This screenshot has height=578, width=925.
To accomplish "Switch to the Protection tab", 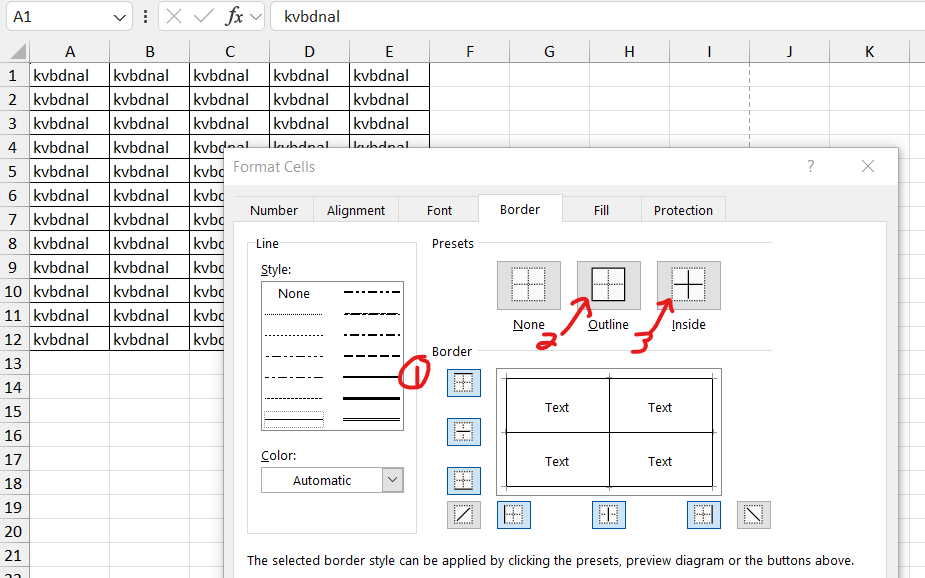I will [x=683, y=210].
